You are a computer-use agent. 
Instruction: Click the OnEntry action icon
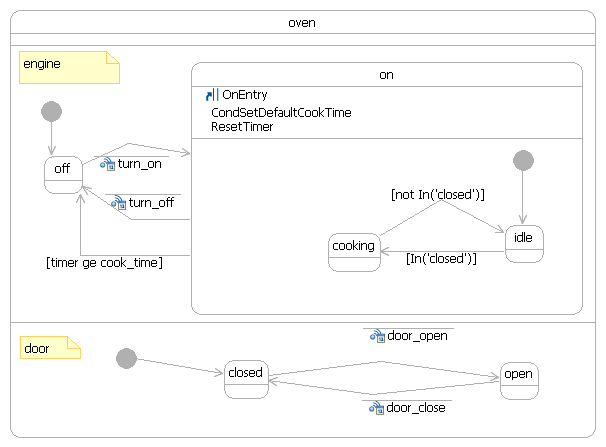[211, 95]
